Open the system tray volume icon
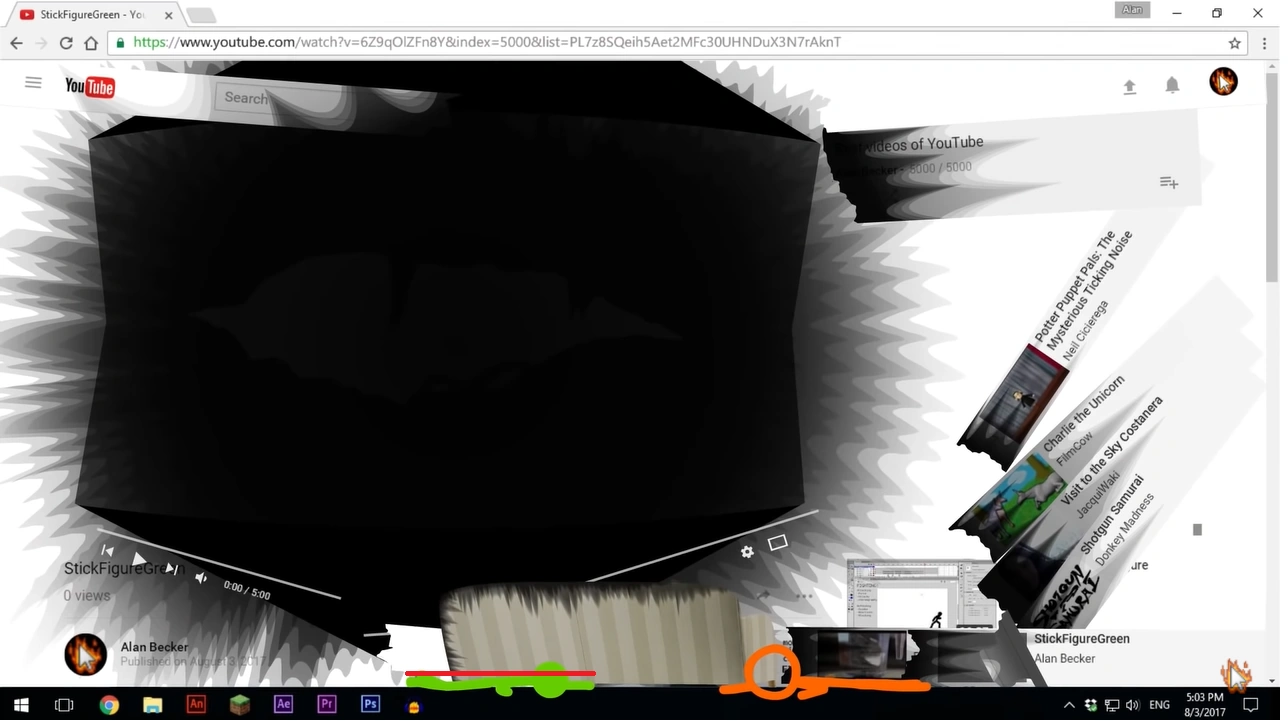The height and width of the screenshot is (722, 1288). click(1133, 705)
